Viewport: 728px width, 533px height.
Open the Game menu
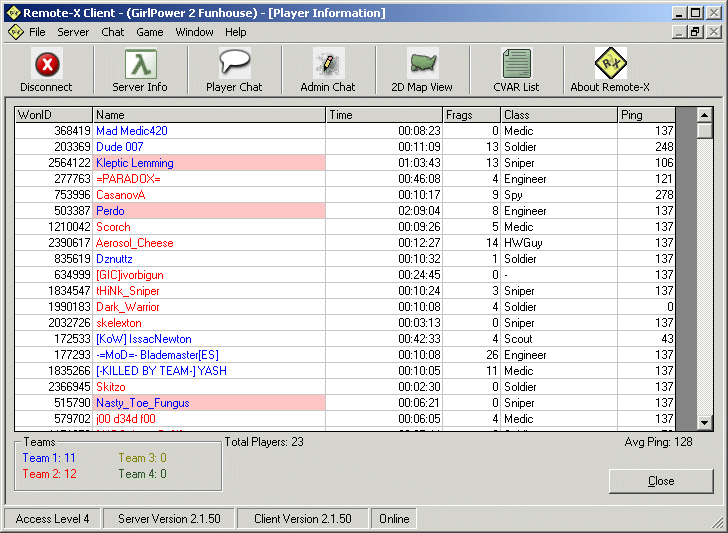tap(150, 32)
